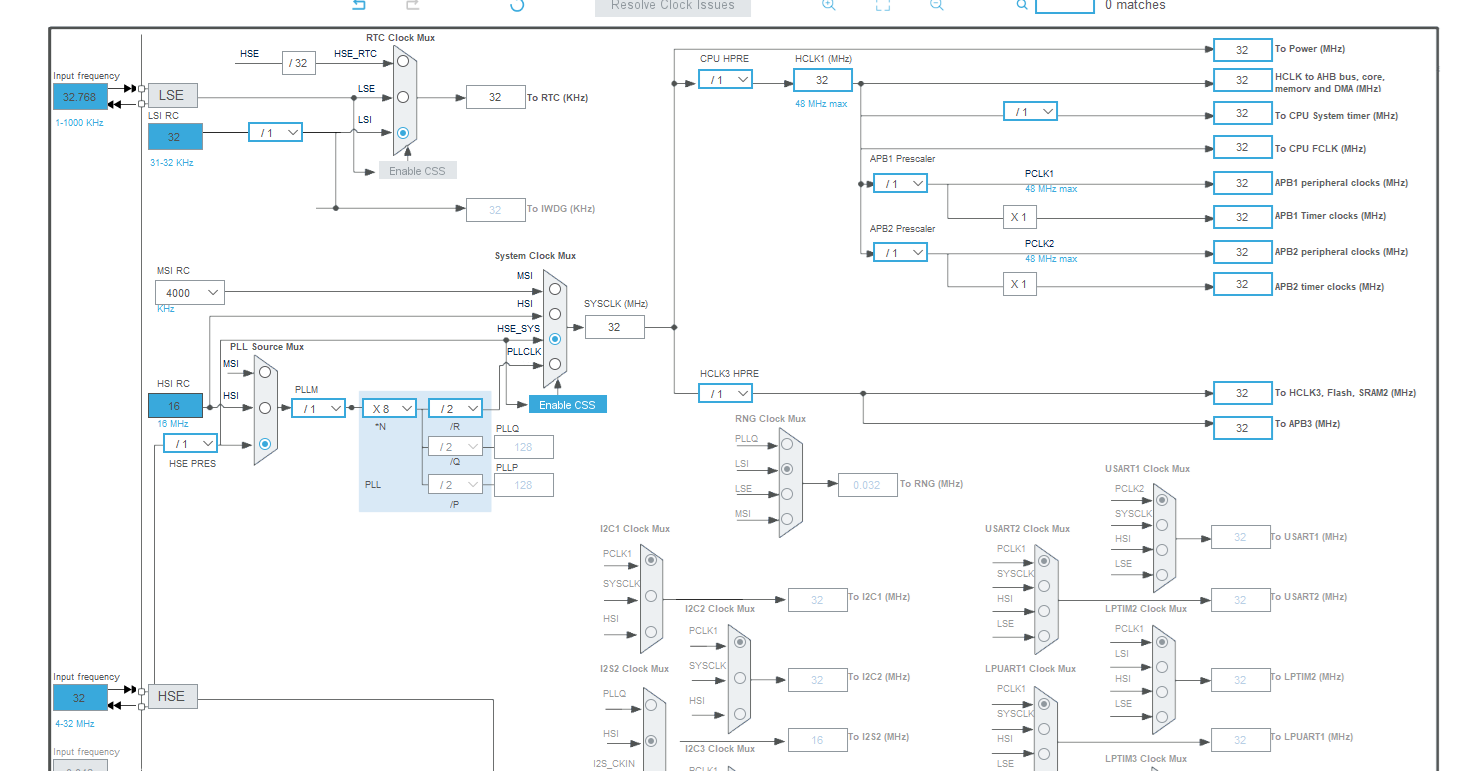This screenshot has height=771, width=1469.
Task: Click the APB1 peripheral clocks value box
Action: pyautogui.click(x=1242, y=183)
